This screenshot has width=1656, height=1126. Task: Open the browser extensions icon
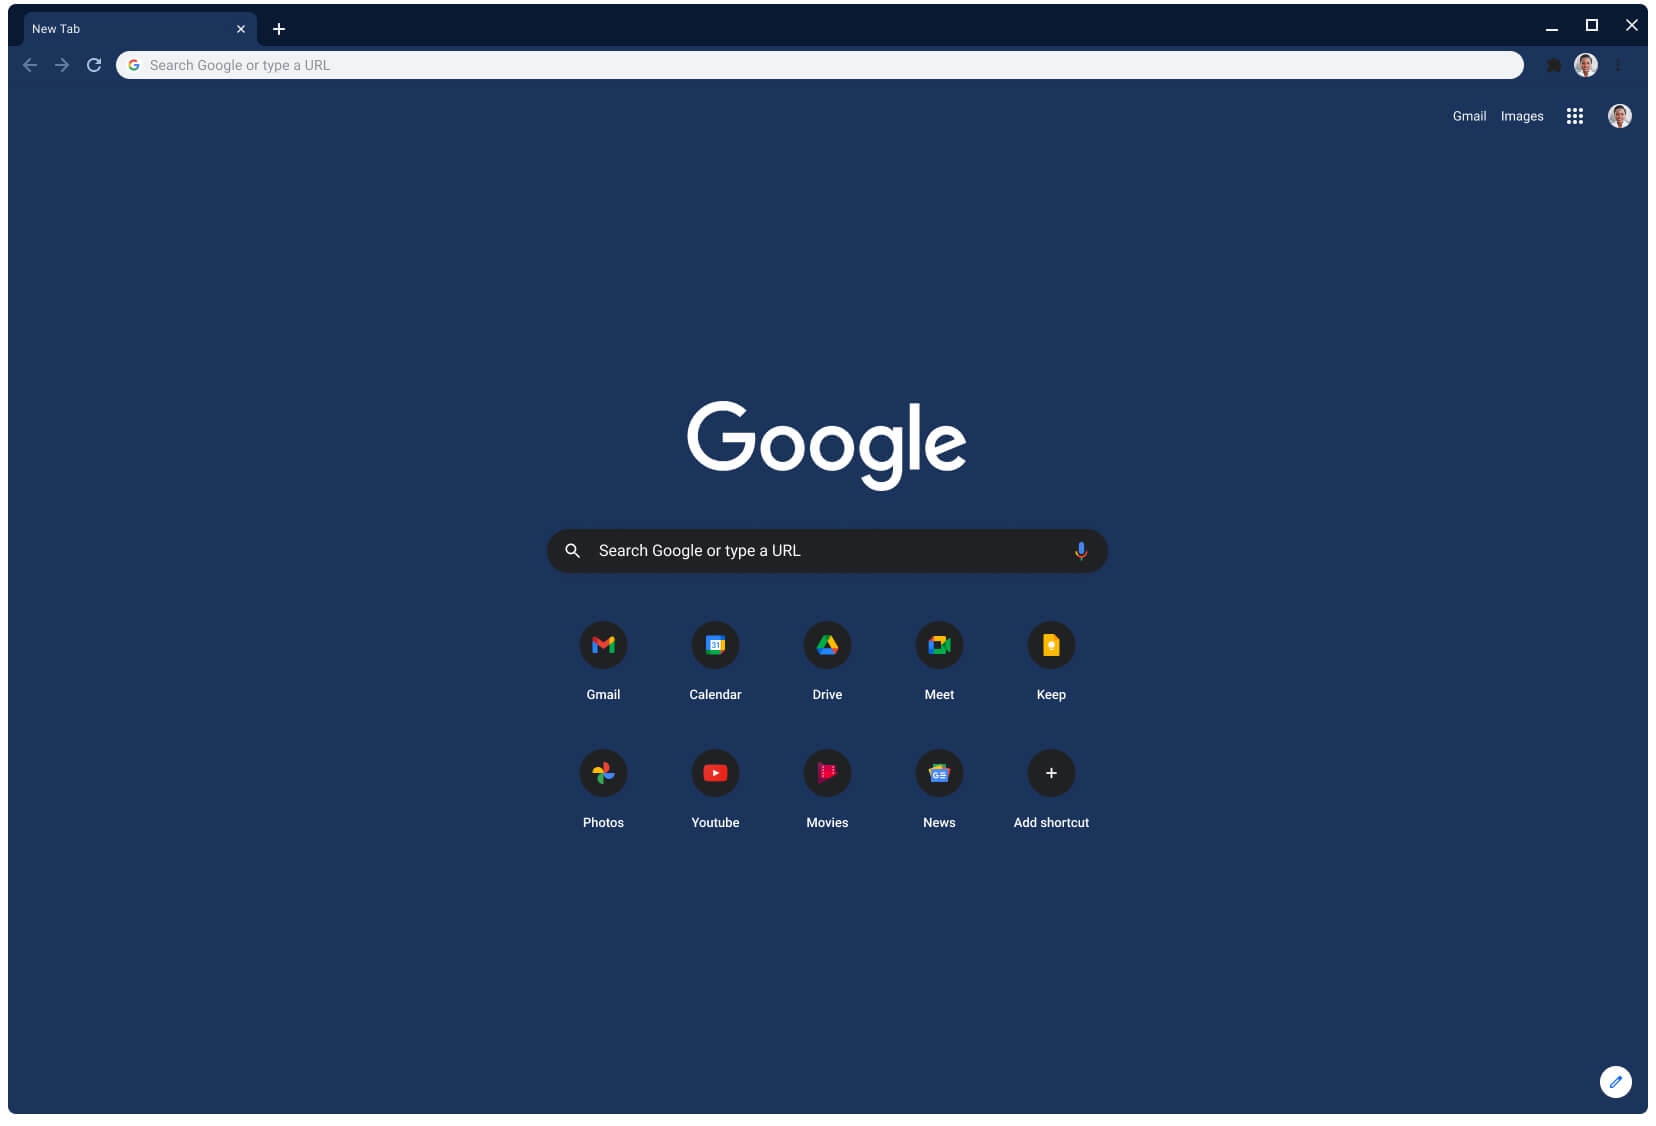click(1552, 65)
